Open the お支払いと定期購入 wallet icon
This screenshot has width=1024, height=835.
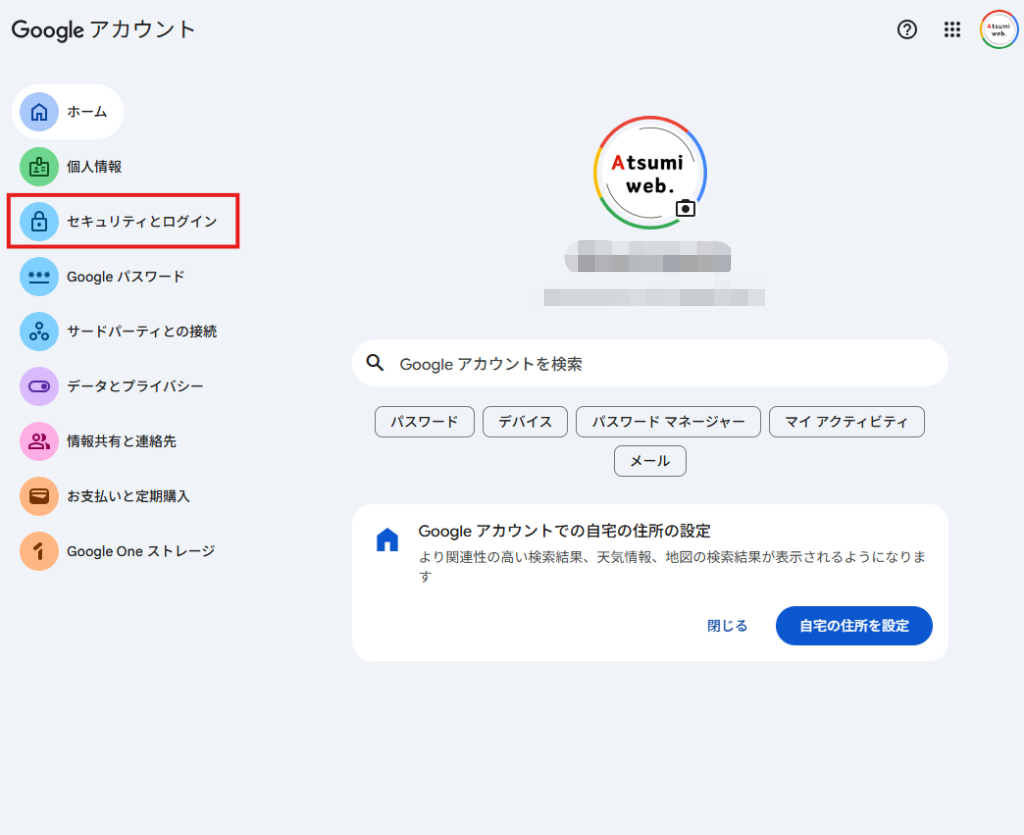tap(39, 496)
